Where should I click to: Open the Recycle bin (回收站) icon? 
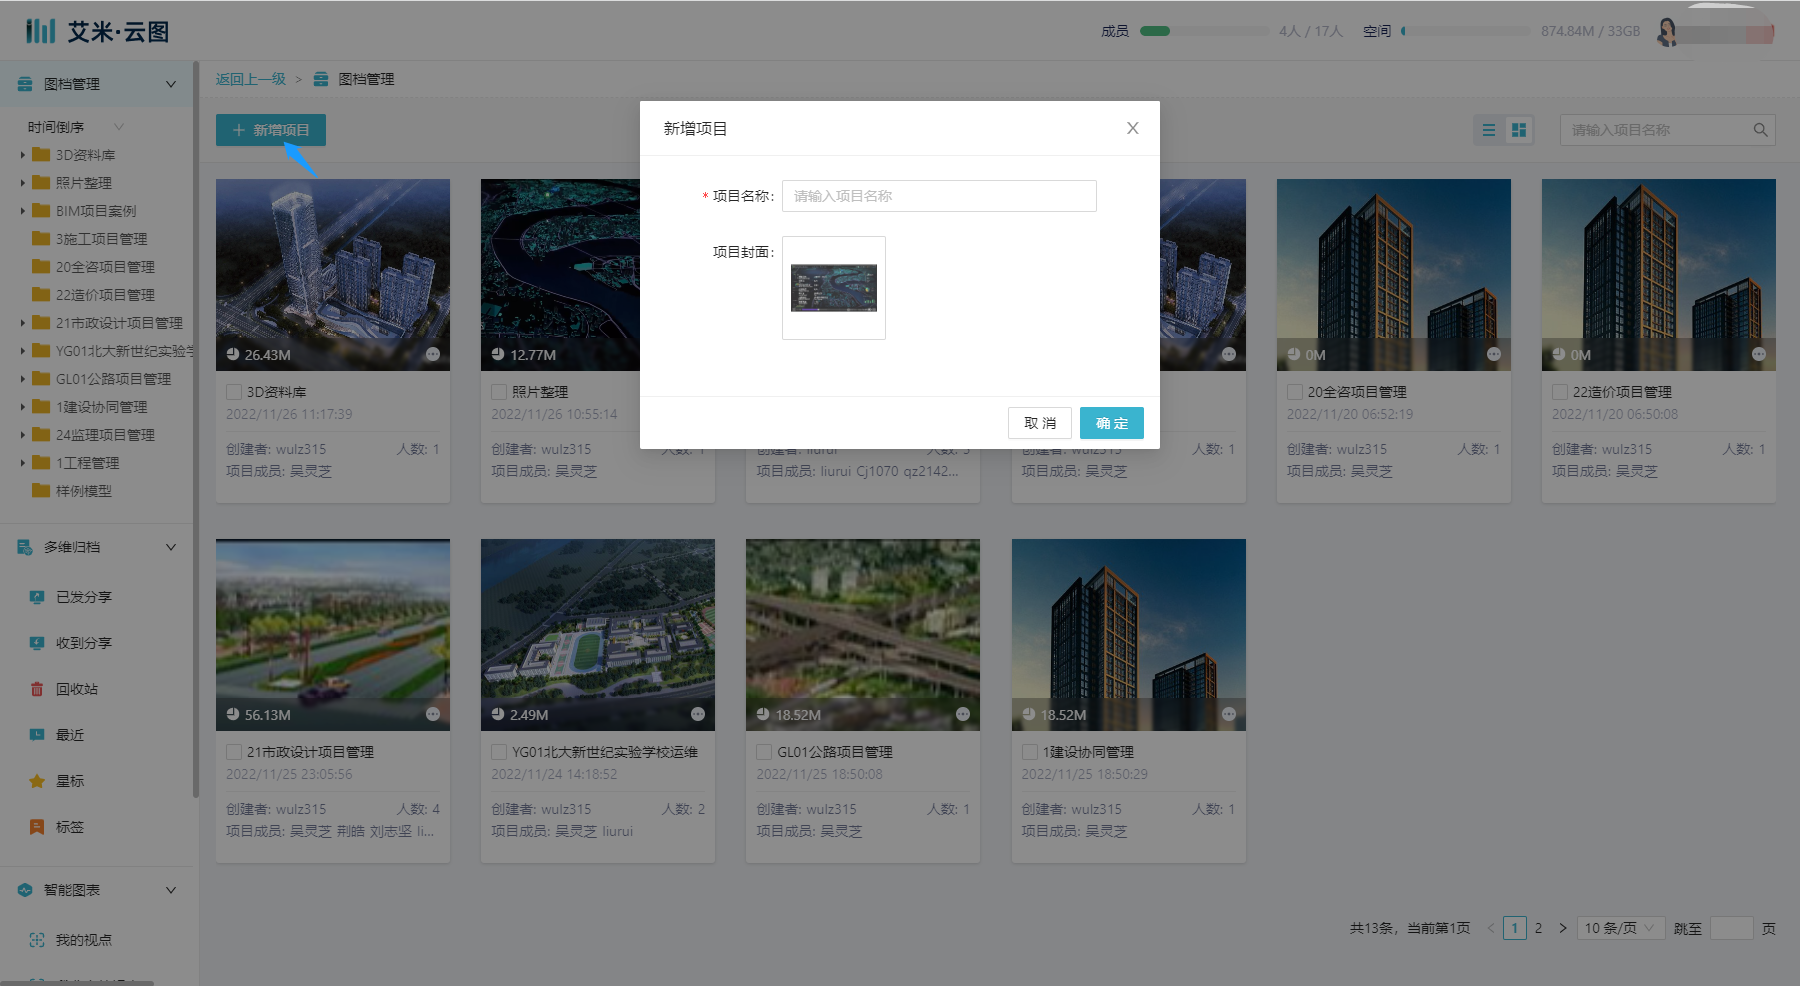tap(37, 689)
